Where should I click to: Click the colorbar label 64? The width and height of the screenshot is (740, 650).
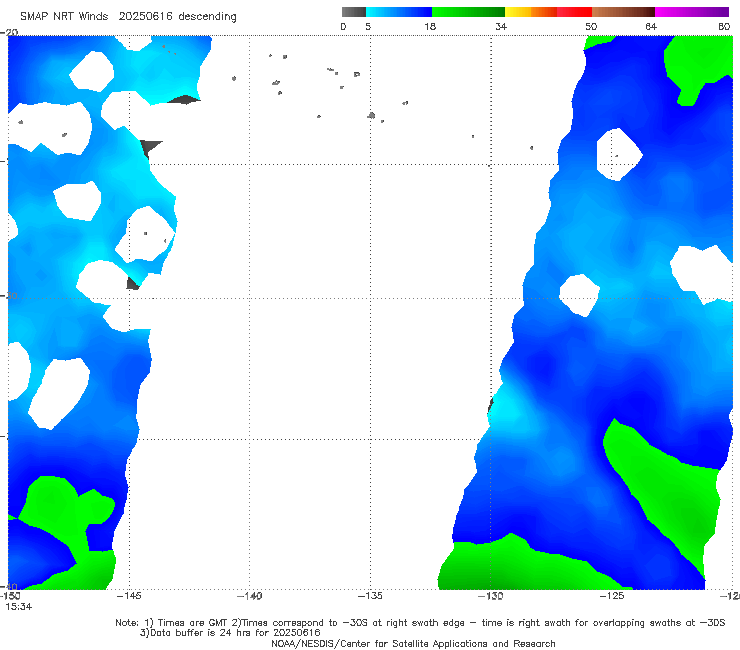(x=651, y=26)
